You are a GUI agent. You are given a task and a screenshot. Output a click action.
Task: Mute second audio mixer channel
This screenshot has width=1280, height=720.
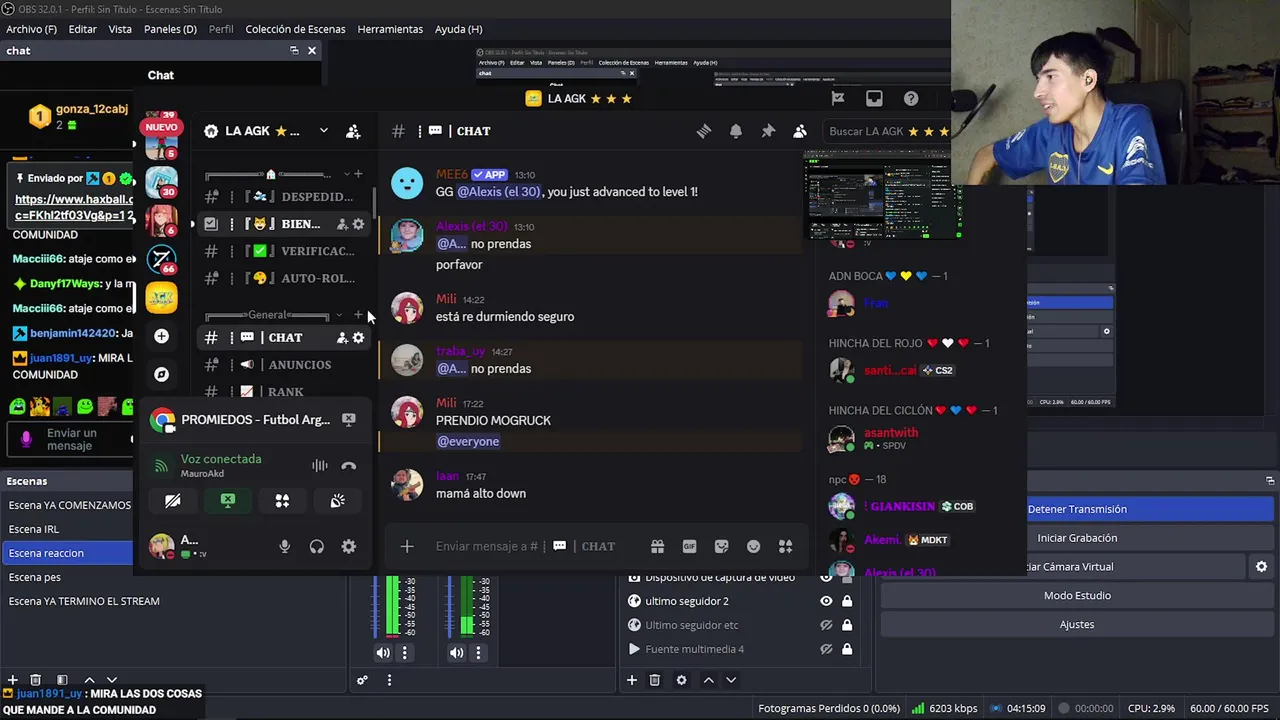point(456,653)
